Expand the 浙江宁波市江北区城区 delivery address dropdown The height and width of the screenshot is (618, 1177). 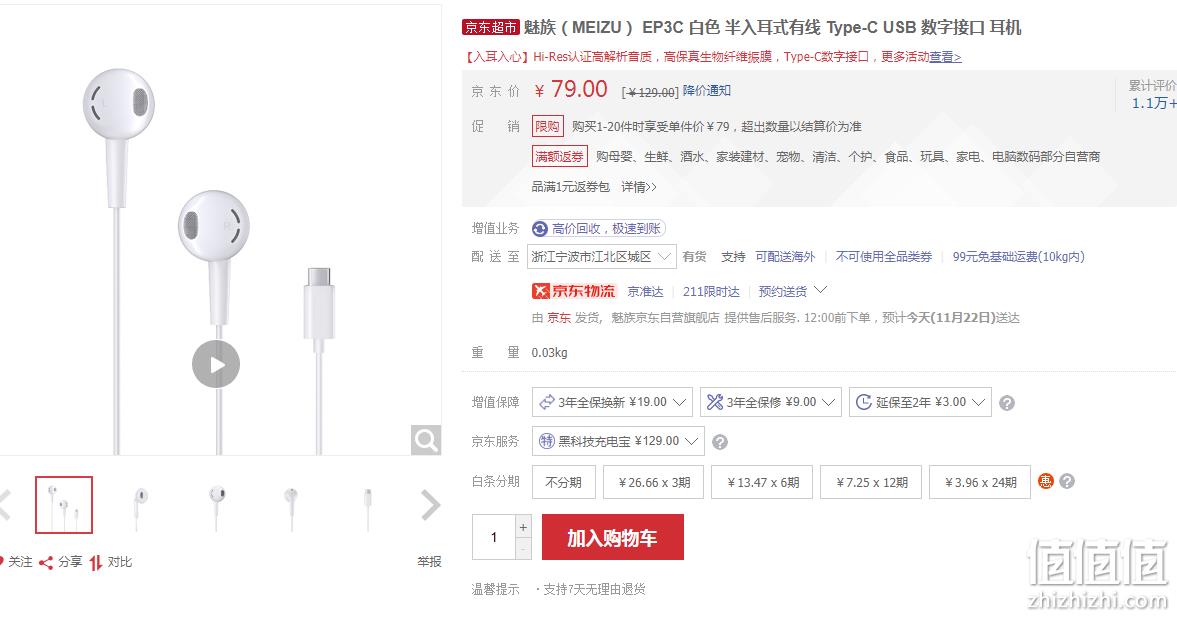coord(601,257)
